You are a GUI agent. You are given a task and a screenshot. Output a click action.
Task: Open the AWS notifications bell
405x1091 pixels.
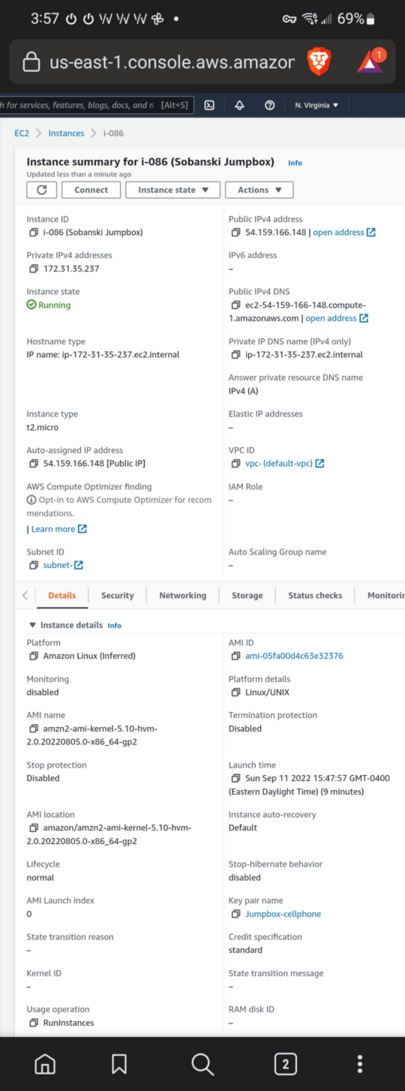pos(239,105)
